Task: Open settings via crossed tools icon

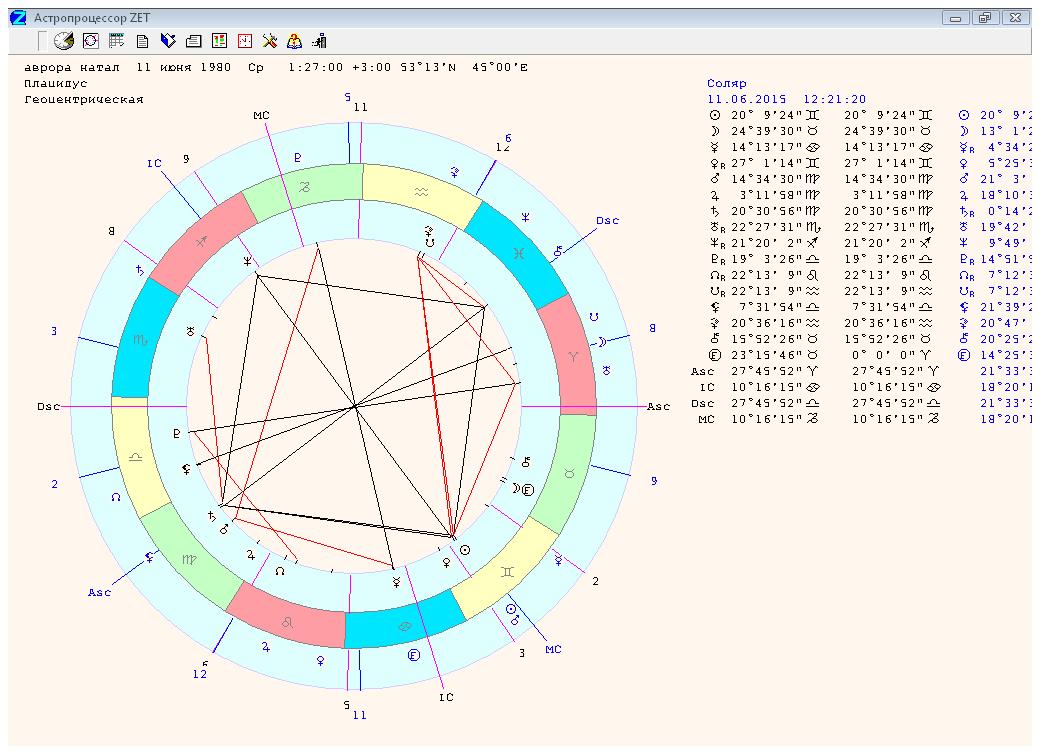Action: click(270, 41)
